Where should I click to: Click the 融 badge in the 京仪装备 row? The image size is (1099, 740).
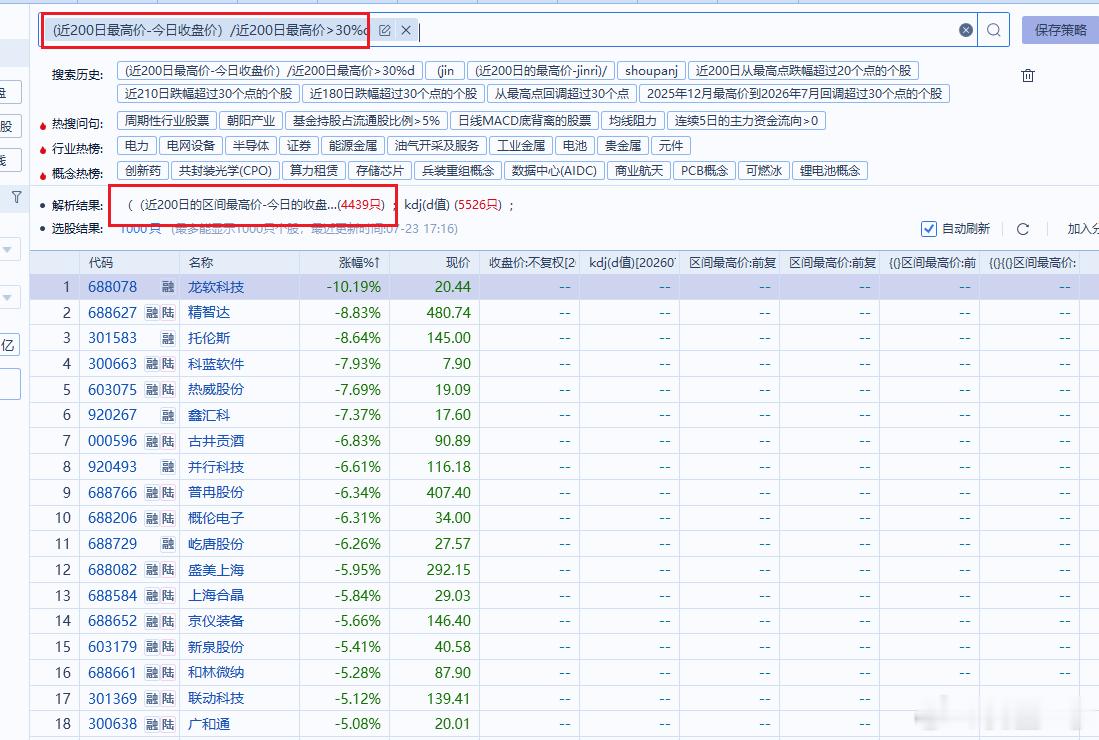click(x=152, y=621)
